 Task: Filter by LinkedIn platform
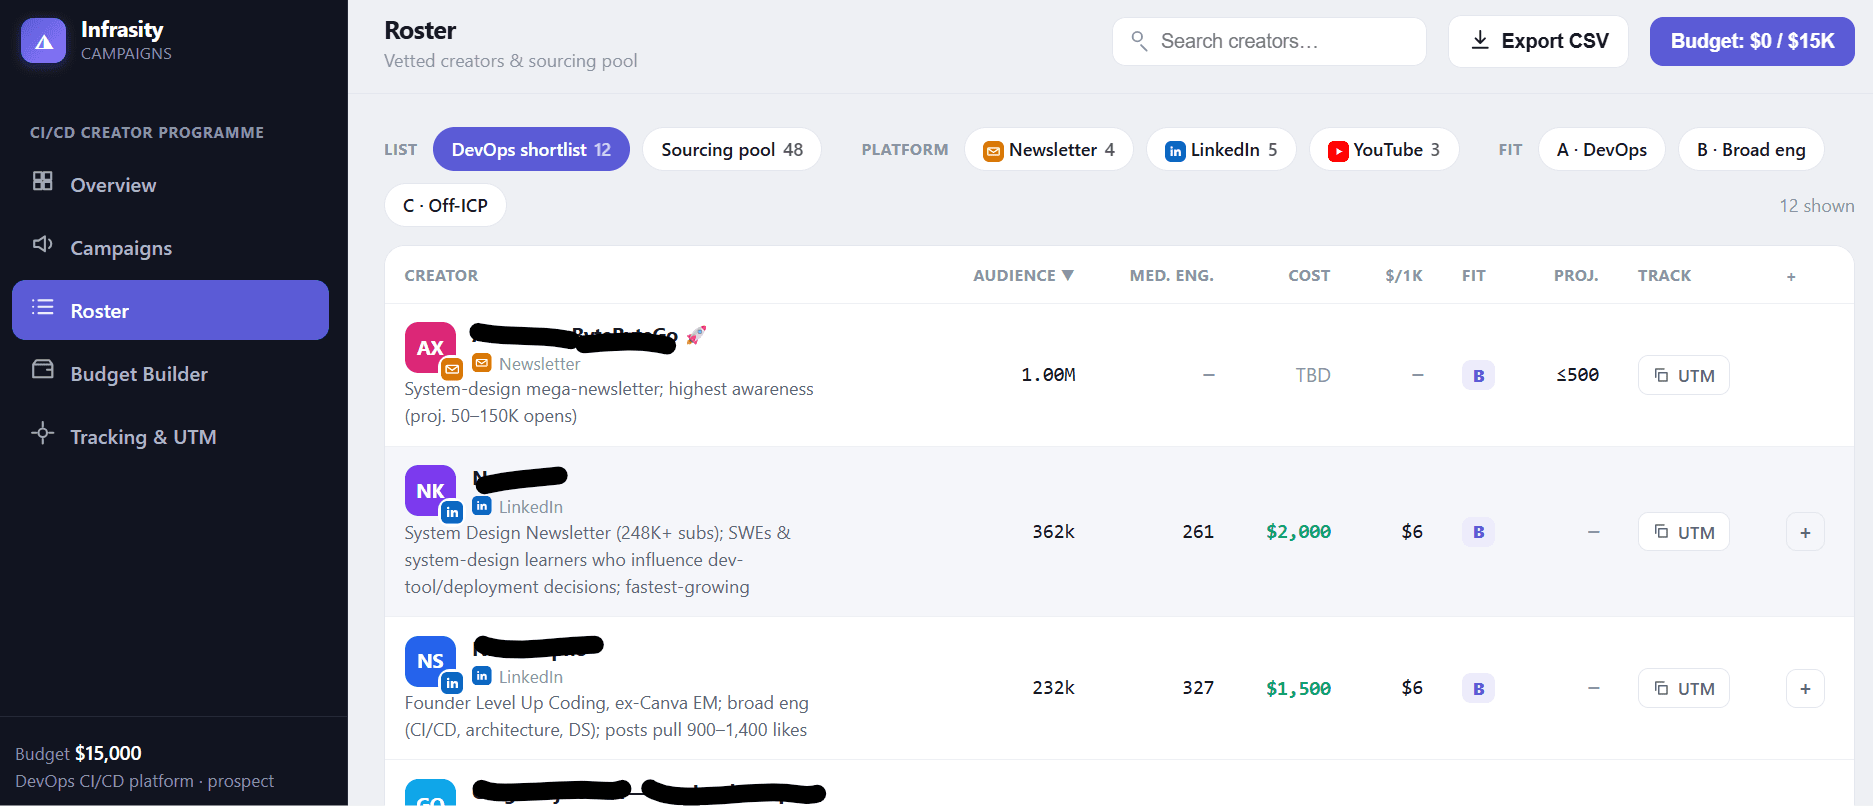click(1221, 149)
